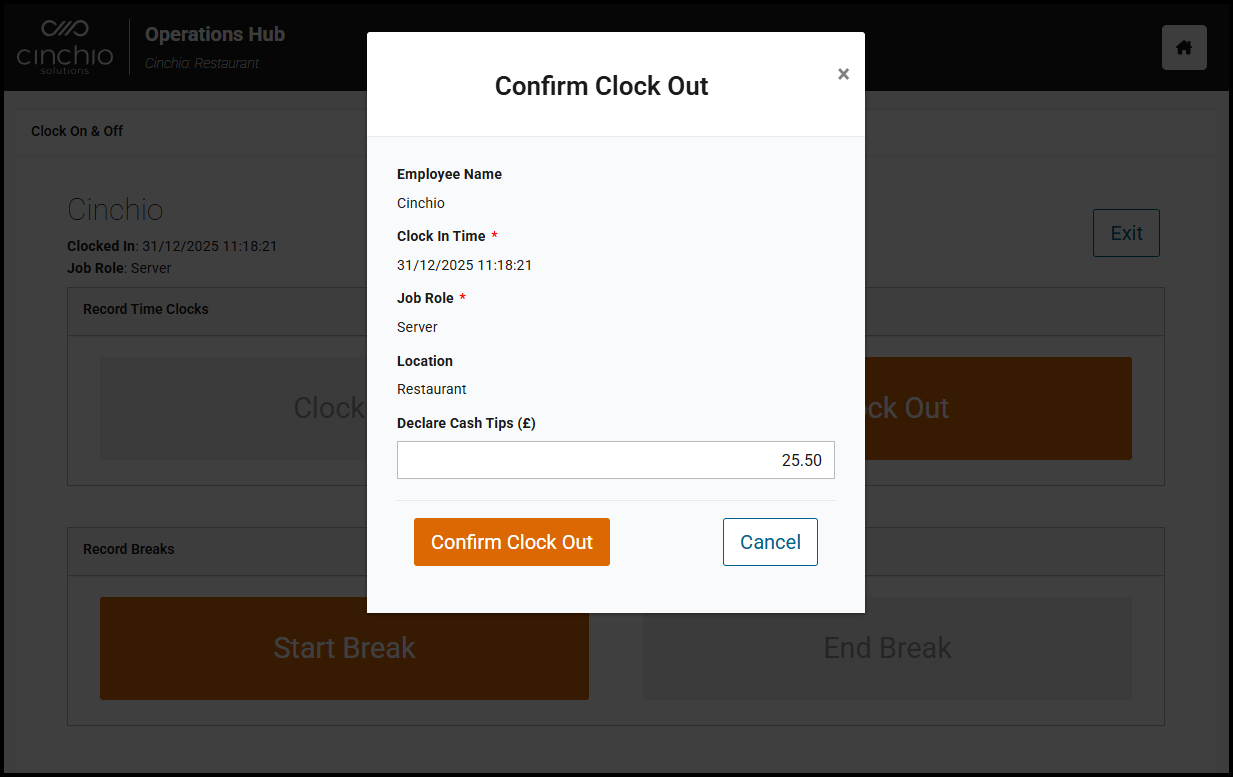Click the Record Time Clocks panel header

point(146,309)
